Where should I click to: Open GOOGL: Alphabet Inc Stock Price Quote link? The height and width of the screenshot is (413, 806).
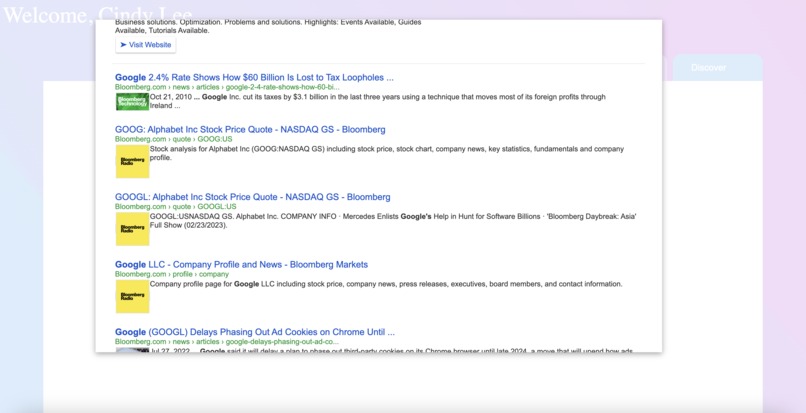coord(252,197)
